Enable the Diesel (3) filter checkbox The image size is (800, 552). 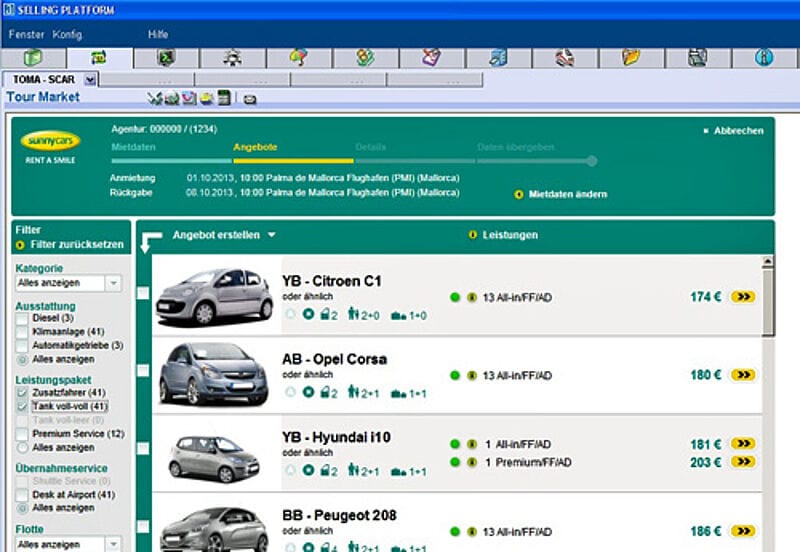coord(22,318)
